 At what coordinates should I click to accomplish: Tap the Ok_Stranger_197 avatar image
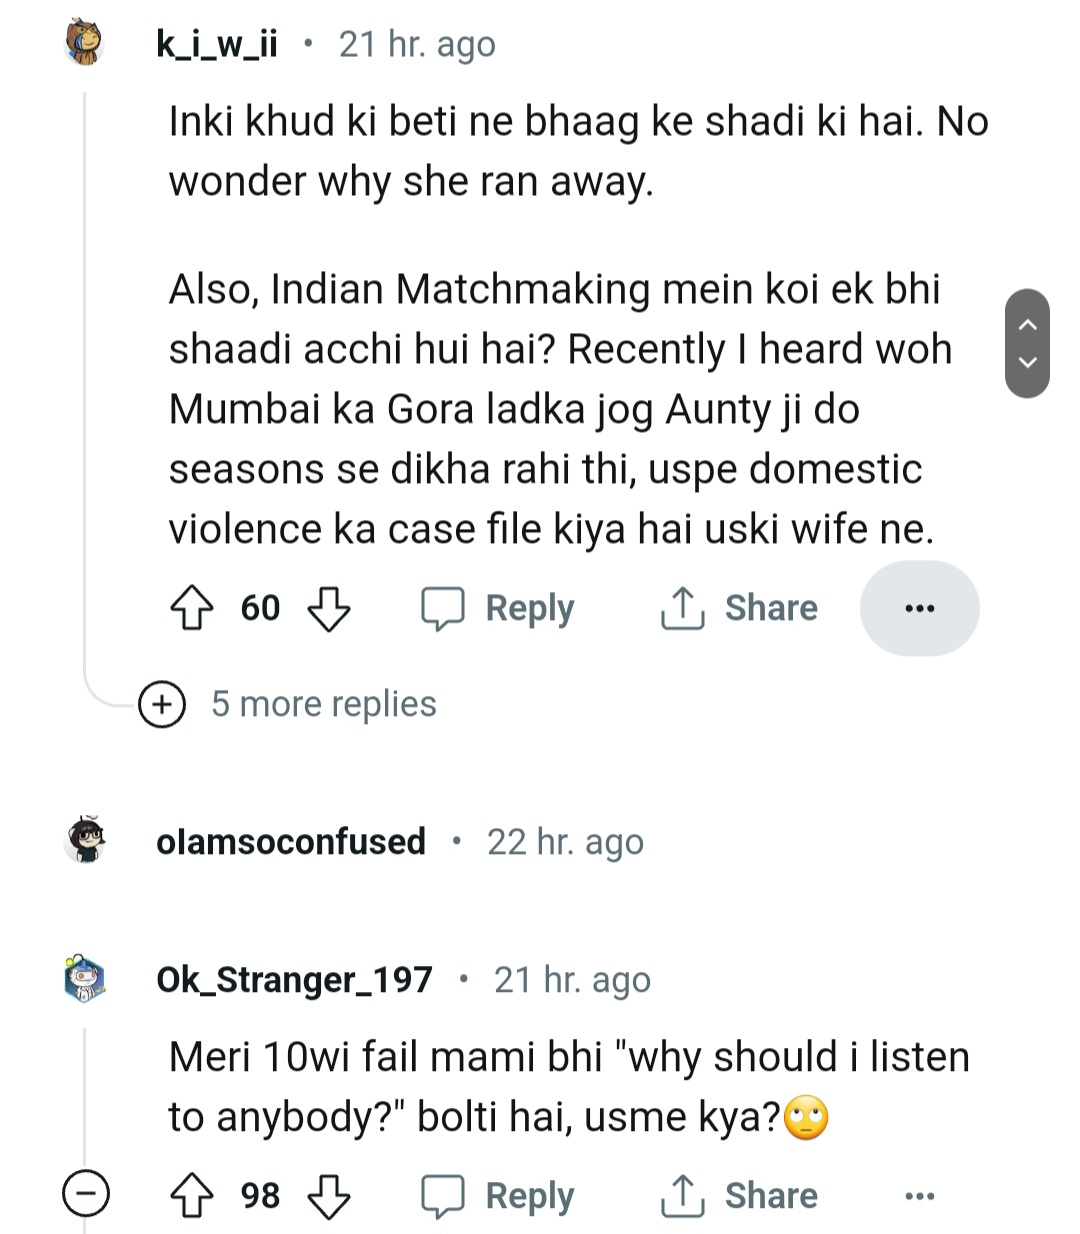pos(85,979)
